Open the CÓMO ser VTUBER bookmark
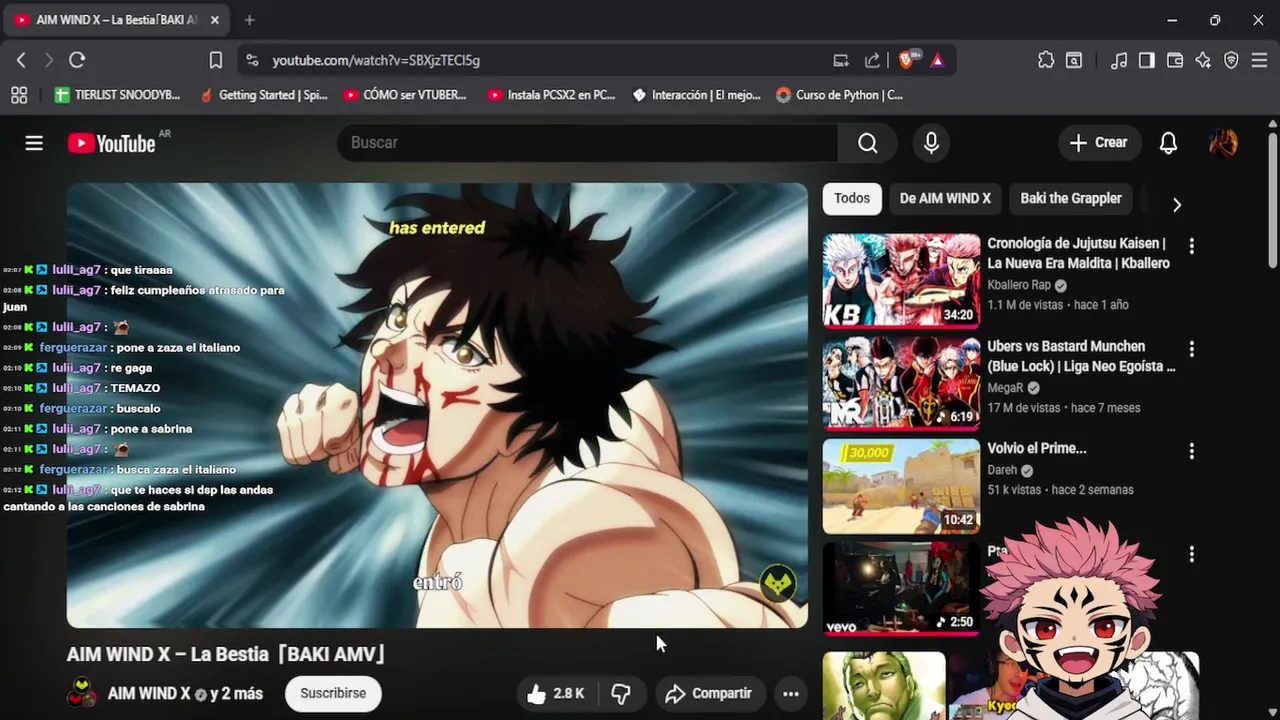 (x=405, y=95)
